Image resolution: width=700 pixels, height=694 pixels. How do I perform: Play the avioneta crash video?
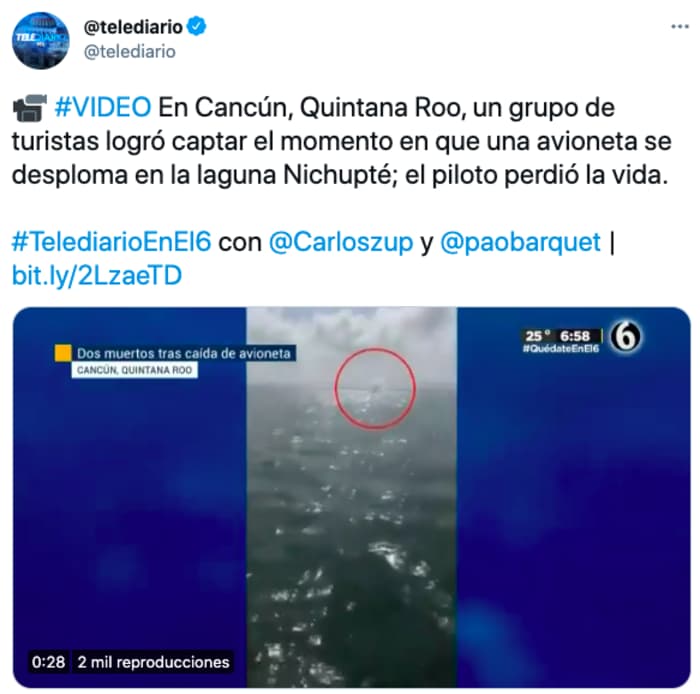[x=351, y=497]
